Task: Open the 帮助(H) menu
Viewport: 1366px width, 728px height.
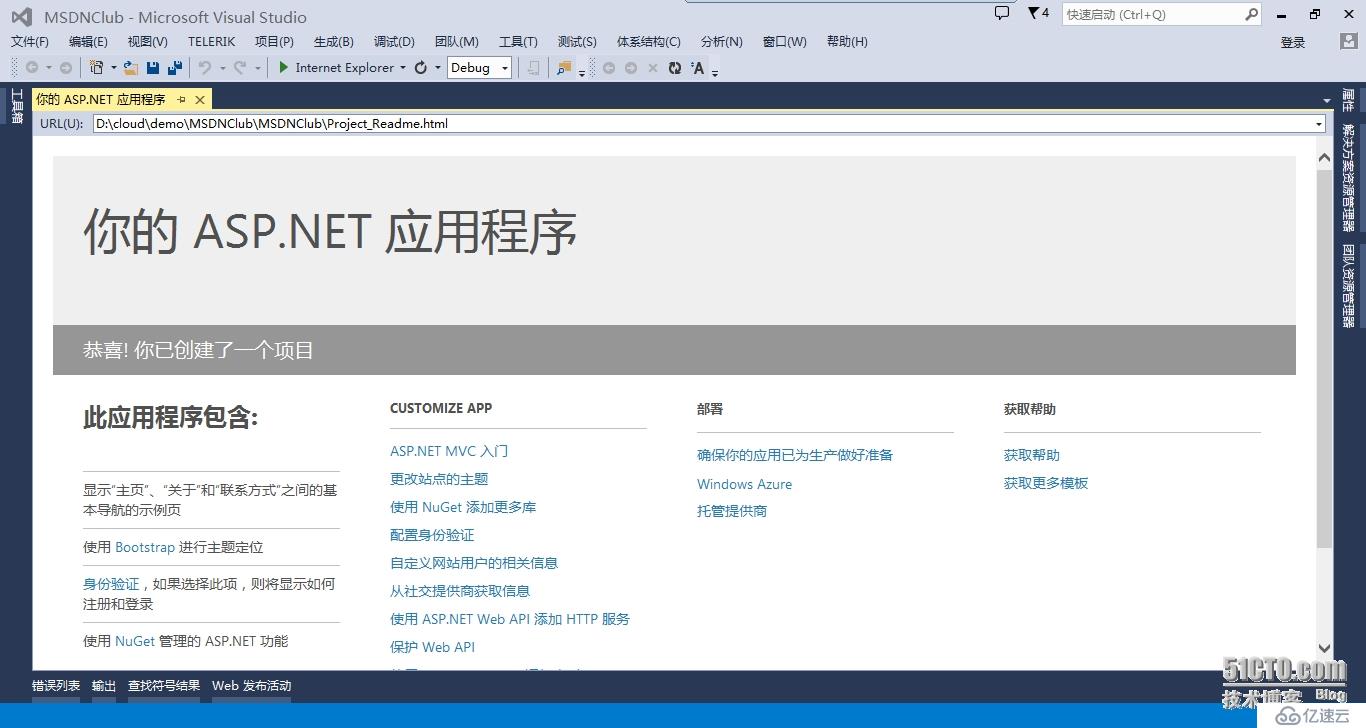Action: [847, 41]
